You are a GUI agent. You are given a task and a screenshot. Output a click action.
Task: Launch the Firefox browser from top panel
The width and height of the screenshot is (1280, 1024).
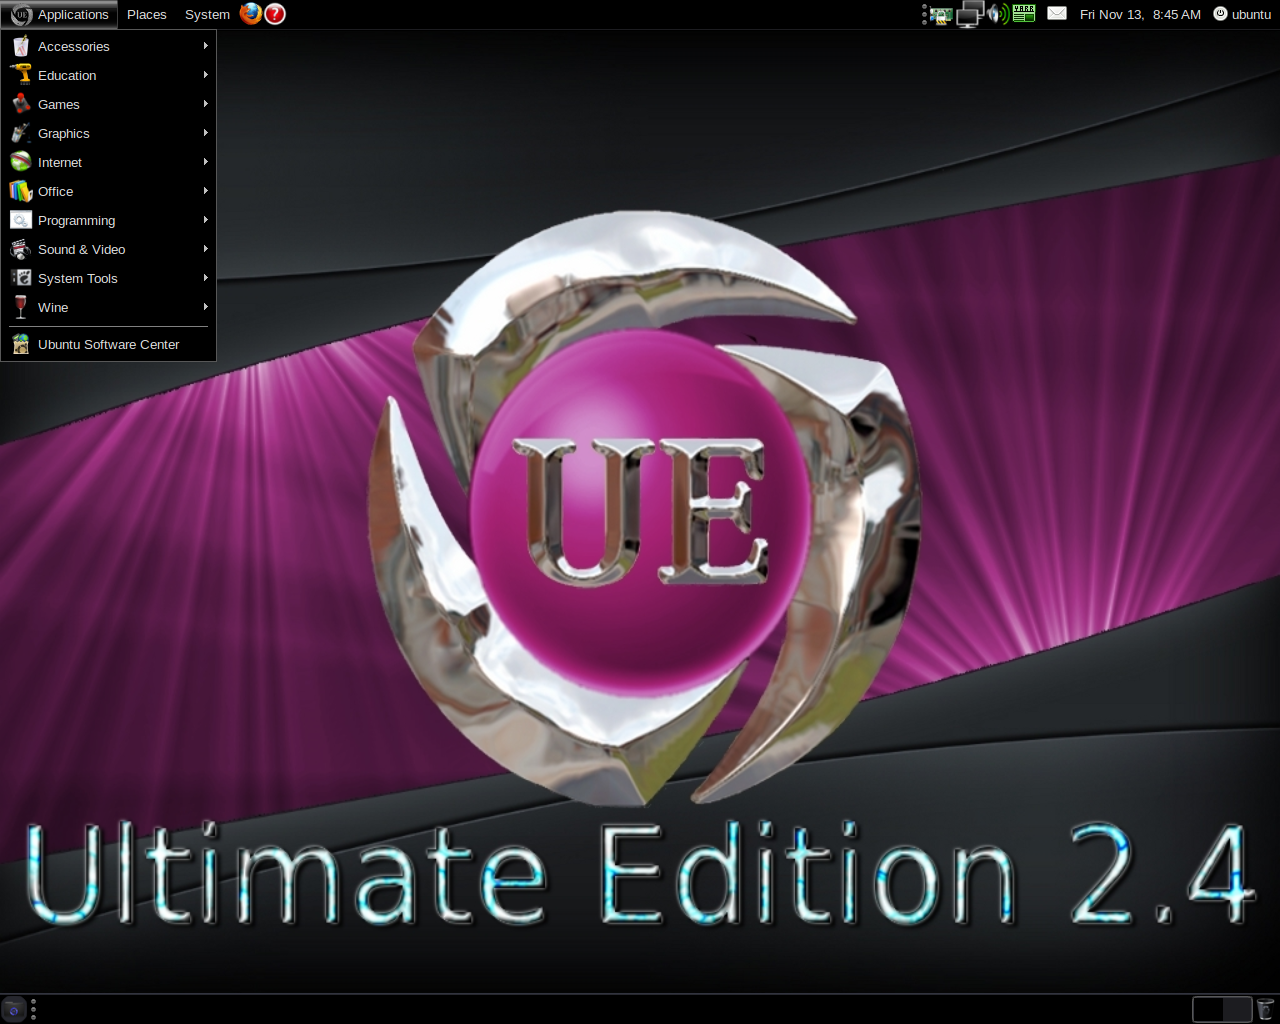[x=250, y=14]
